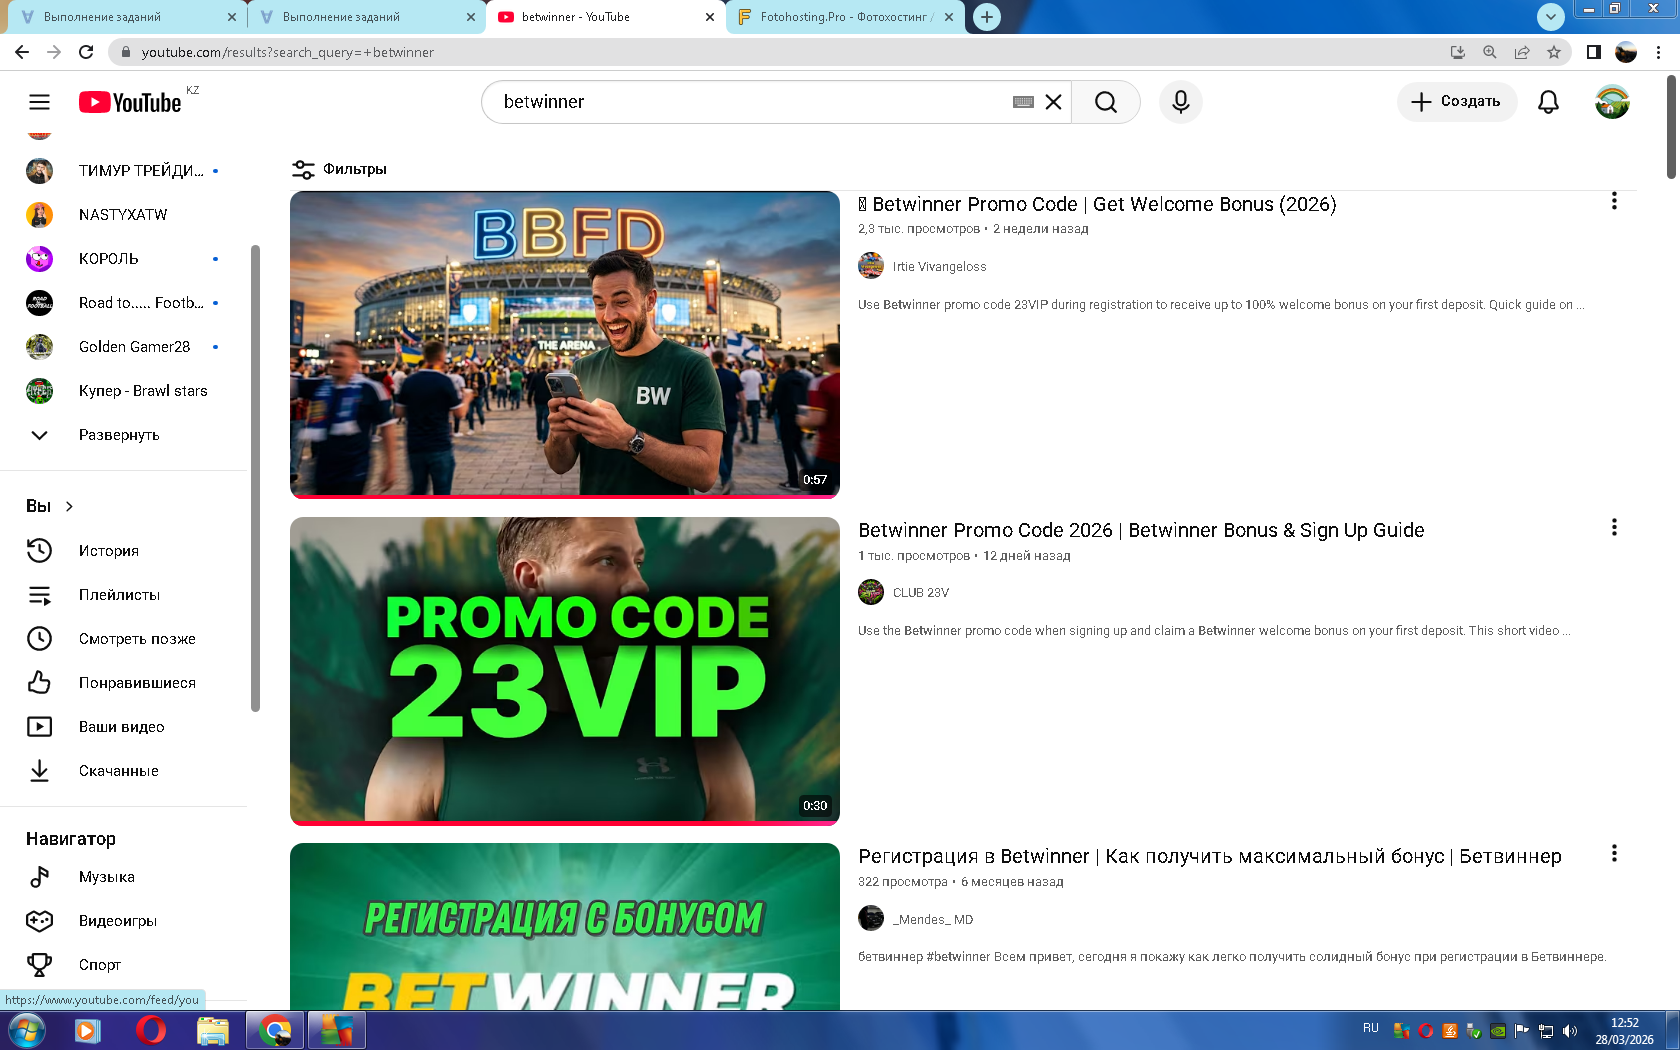Open options for Betwinner Promo Code Welcome Bonus video
Viewport: 1680px width, 1050px height.
tap(1614, 201)
